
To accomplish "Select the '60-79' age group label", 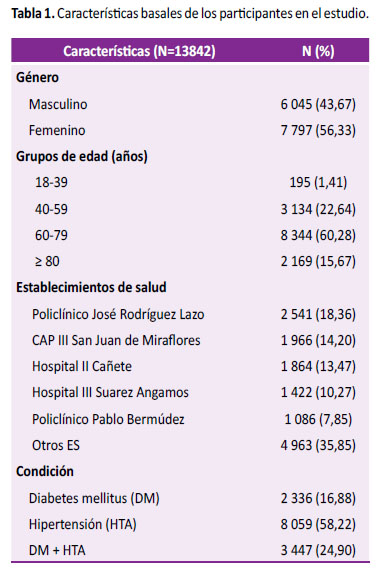I will [x=51, y=235].
